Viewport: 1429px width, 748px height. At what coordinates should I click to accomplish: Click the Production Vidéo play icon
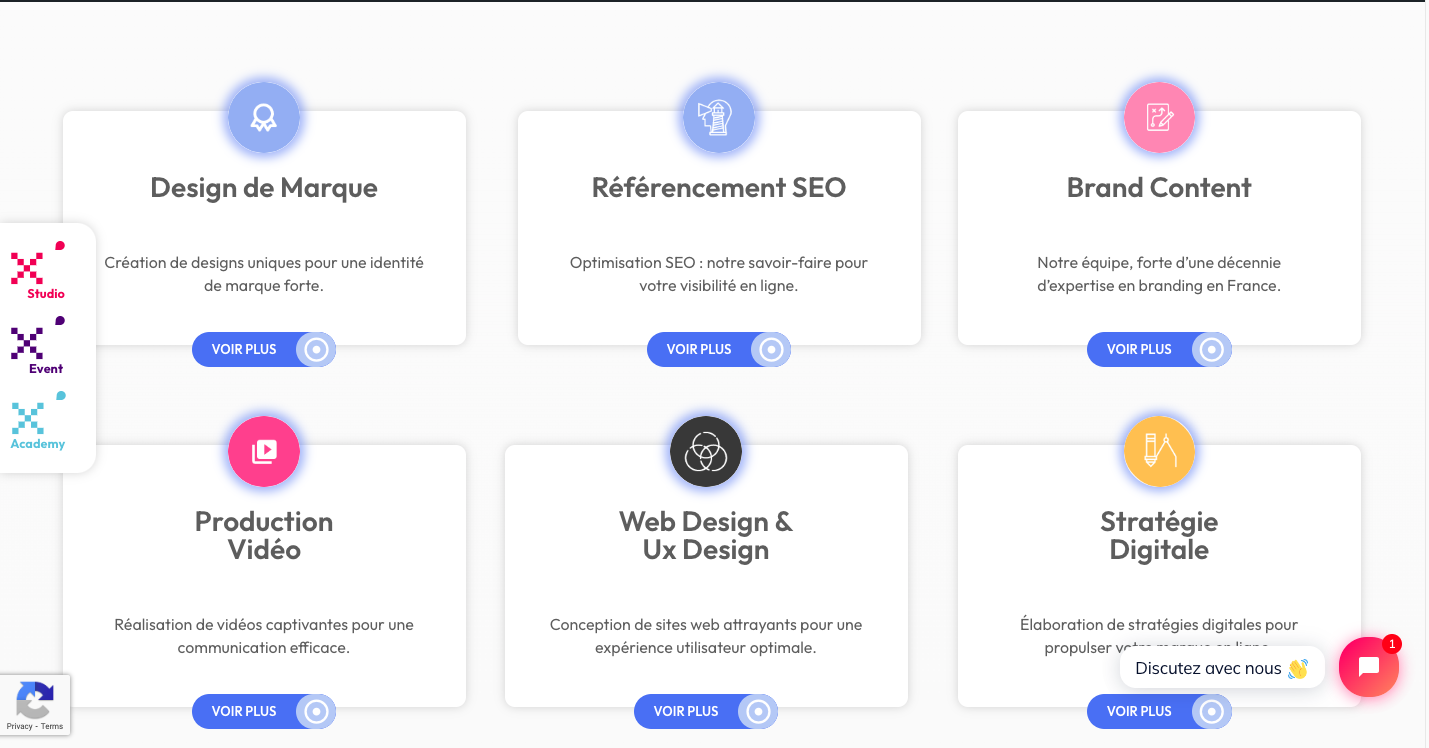click(263, 451)
